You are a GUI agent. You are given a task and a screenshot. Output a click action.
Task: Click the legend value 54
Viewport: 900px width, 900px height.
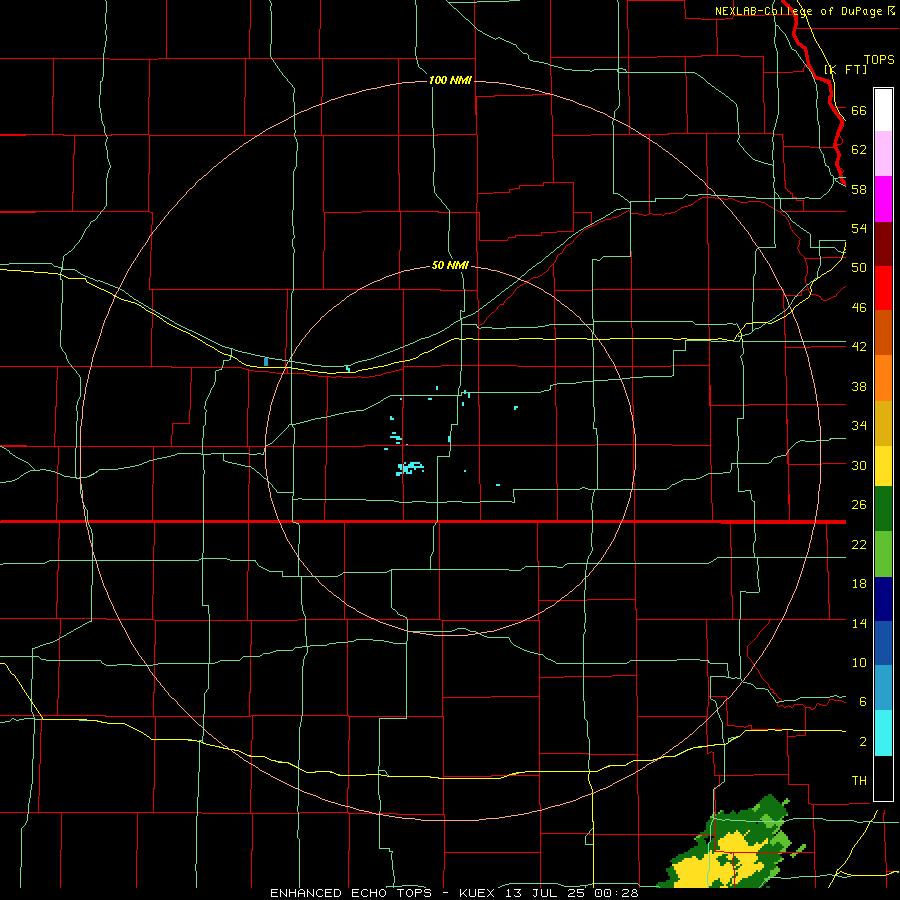pyautogui.click(x=859, y=228)
